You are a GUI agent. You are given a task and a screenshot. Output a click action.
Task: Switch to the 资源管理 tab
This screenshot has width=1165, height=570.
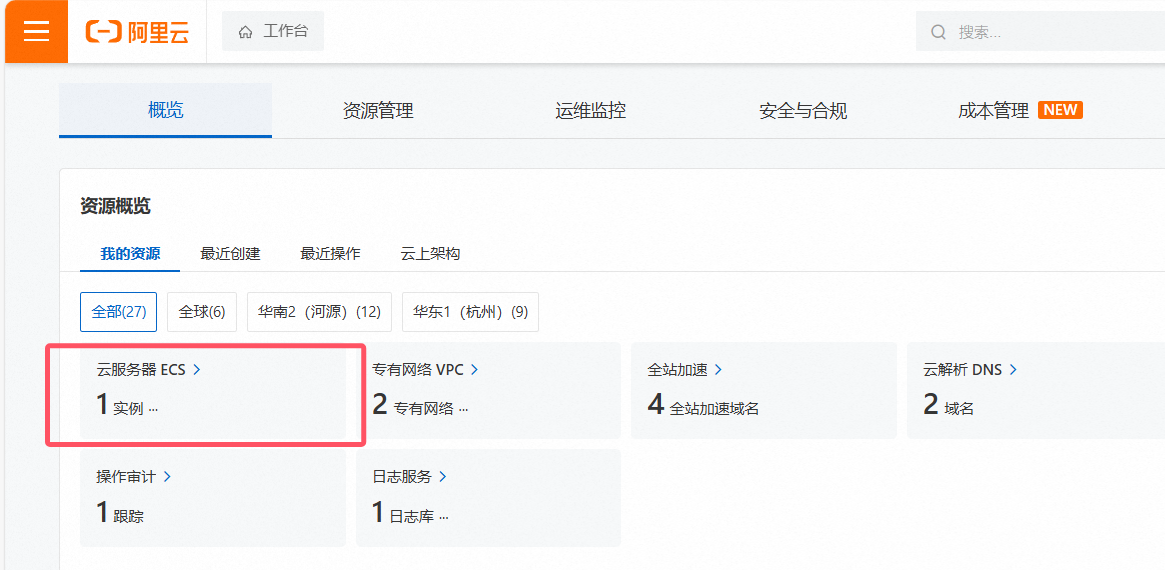[378, 111]
